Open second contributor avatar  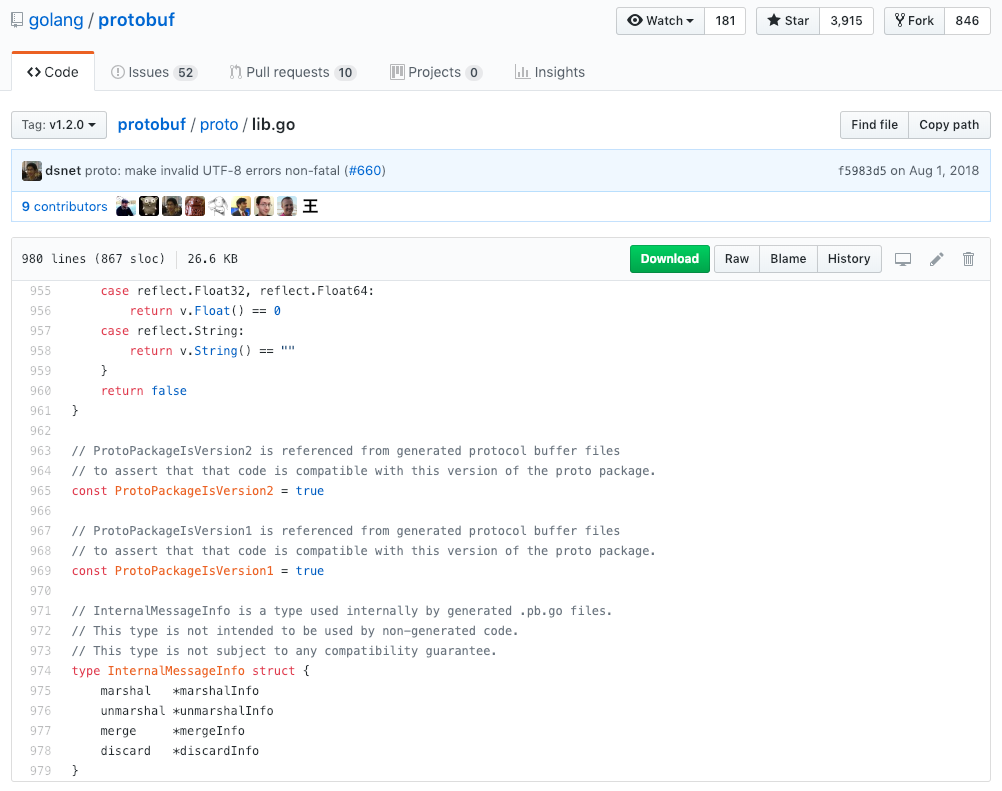click(x=148, y=206)
